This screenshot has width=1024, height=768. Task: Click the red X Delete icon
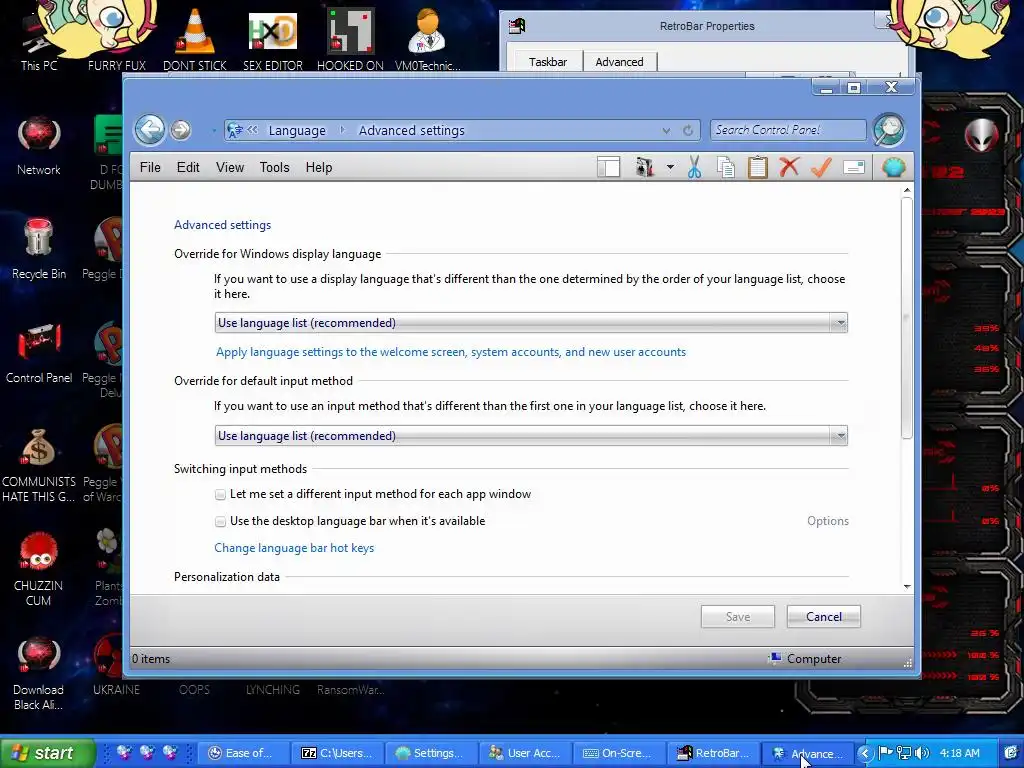pyautogui.click(x=789, y=167)
